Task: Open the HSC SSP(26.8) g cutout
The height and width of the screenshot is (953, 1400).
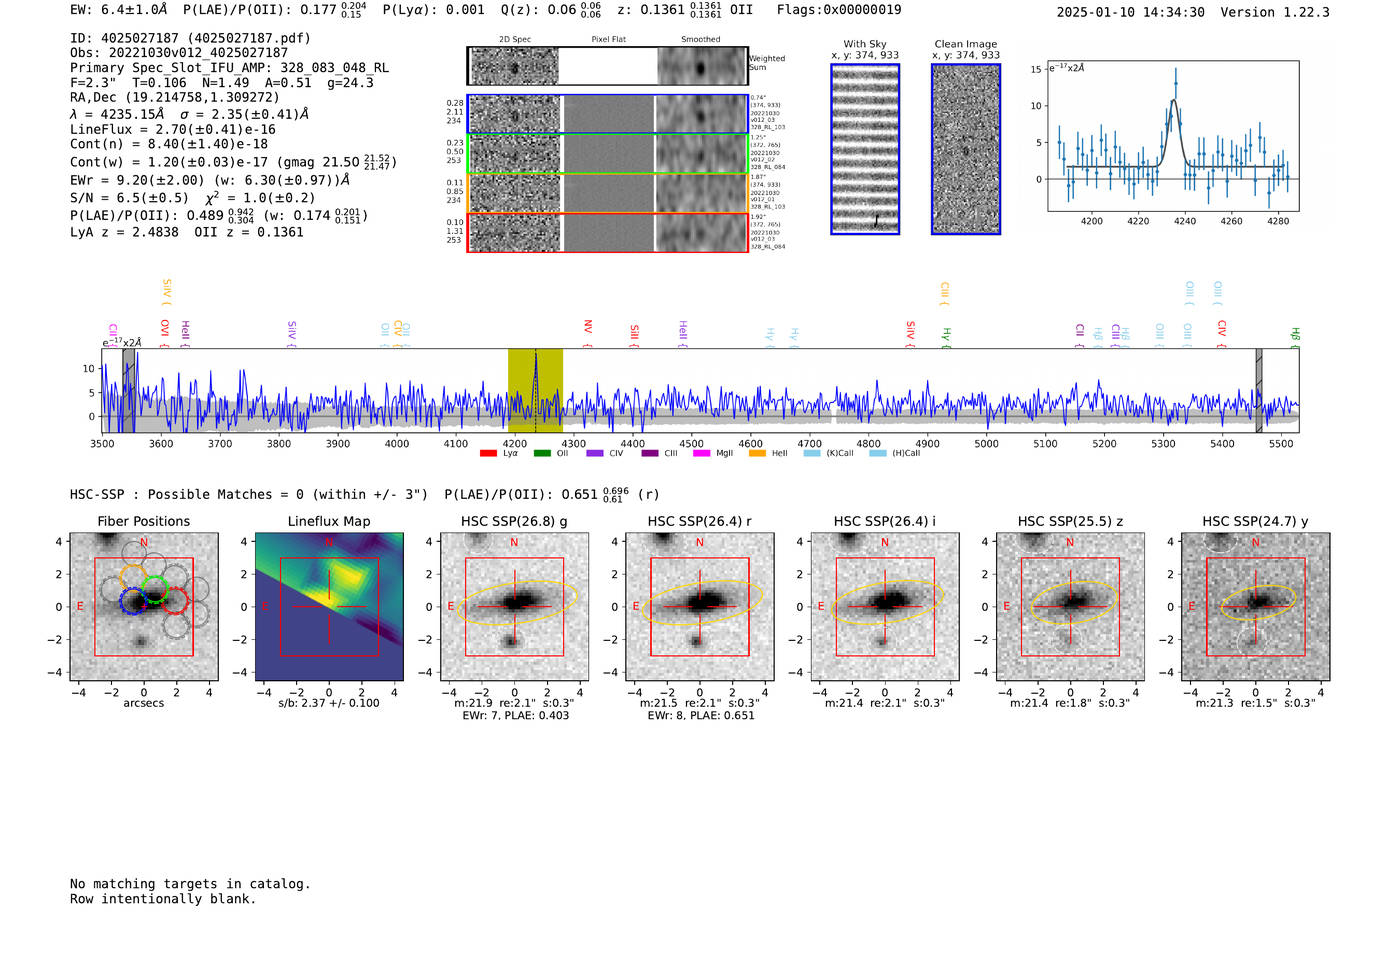Action: (514, 606)
